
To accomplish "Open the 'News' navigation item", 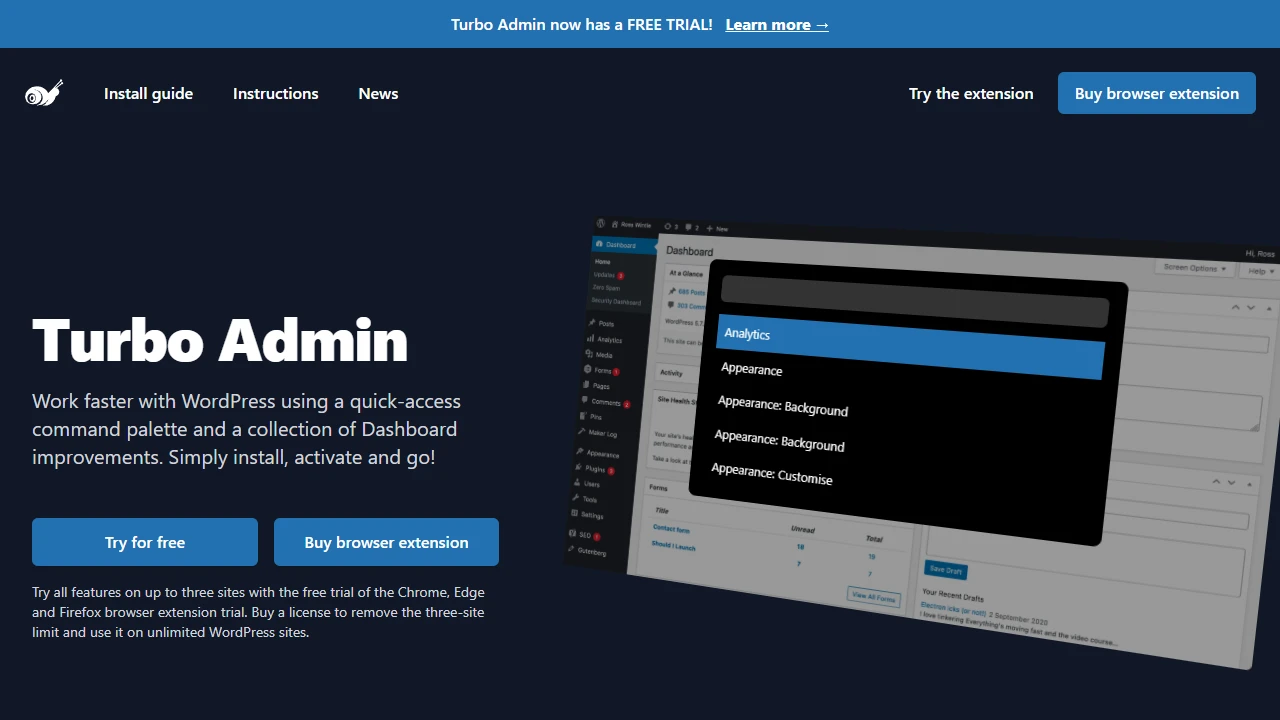I will 378,93.
